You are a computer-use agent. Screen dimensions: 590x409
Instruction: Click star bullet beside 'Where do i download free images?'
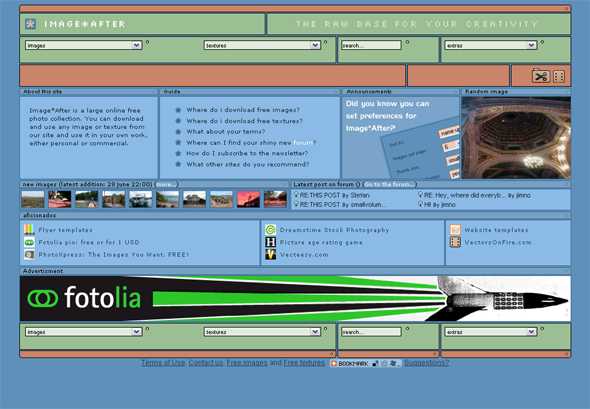(x=178, y=110)
